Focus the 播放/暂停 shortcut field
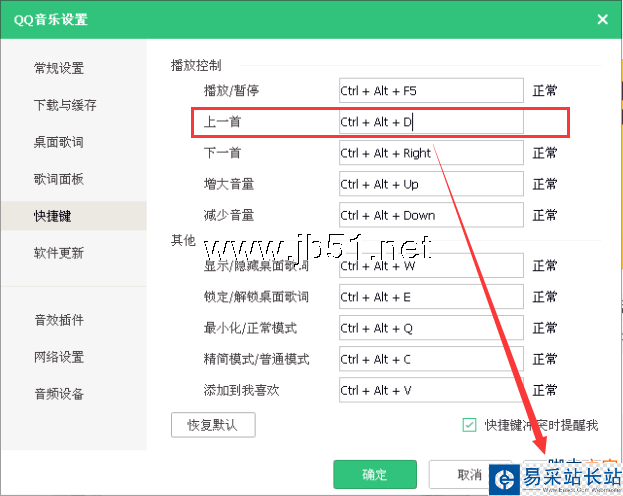The height and width of the screenshot is (496, 623). pos(431,91)
